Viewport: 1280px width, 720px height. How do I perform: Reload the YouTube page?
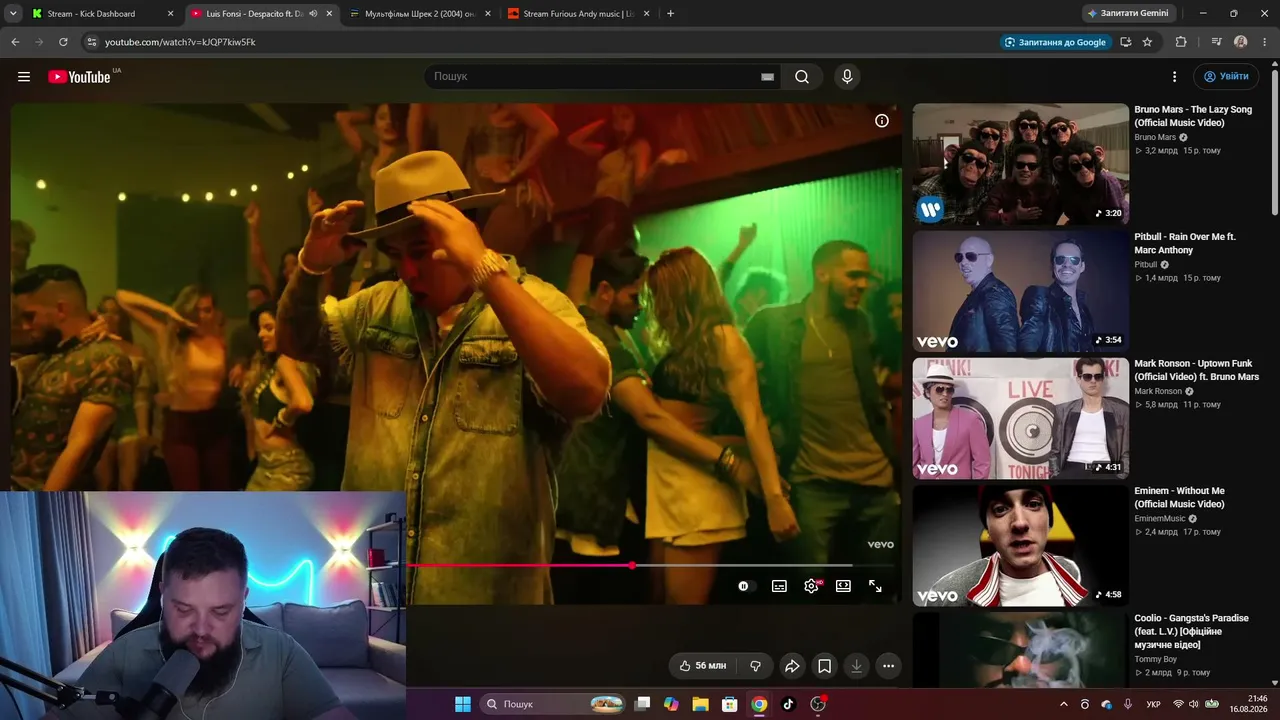pos(63,42)
